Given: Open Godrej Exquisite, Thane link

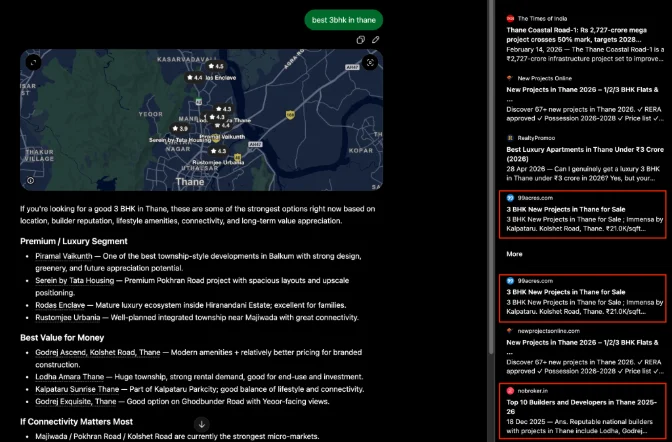Looking at the screenshot, I should (x=76, y=402).
